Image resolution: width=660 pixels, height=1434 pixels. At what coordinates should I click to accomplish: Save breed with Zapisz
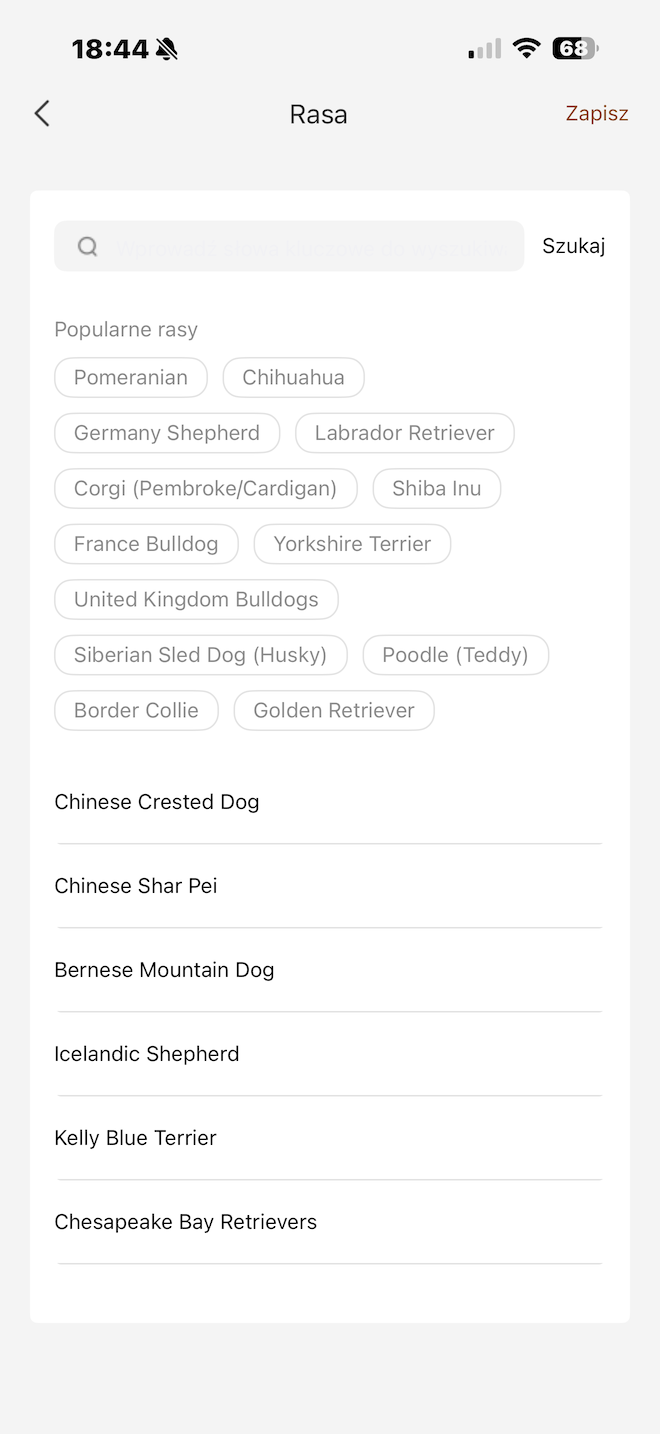[597, 114]
